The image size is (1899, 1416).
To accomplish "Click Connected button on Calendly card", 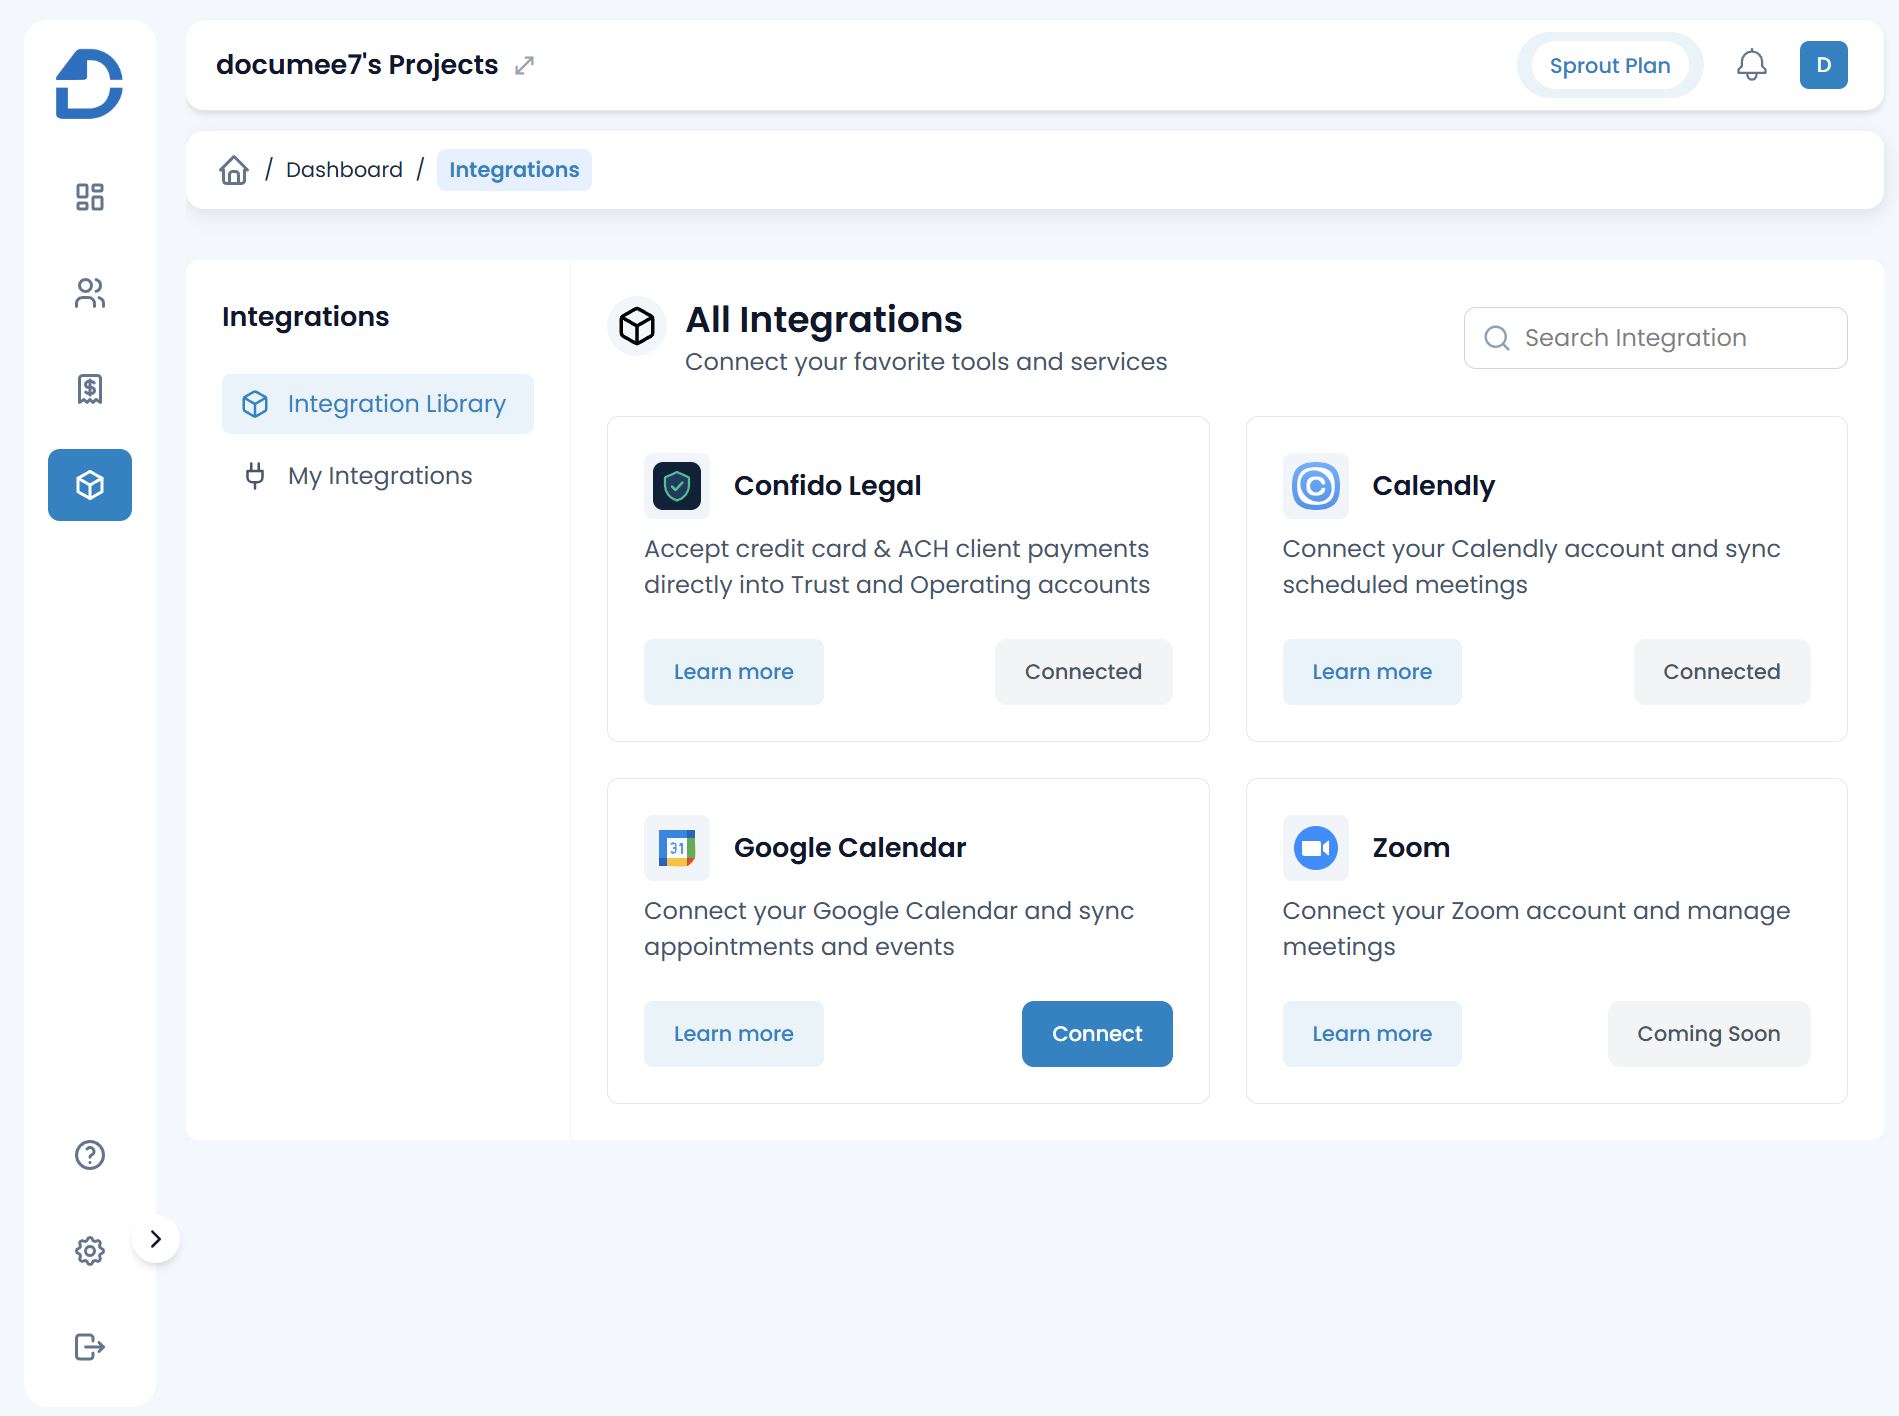I will click(1722, 672).
